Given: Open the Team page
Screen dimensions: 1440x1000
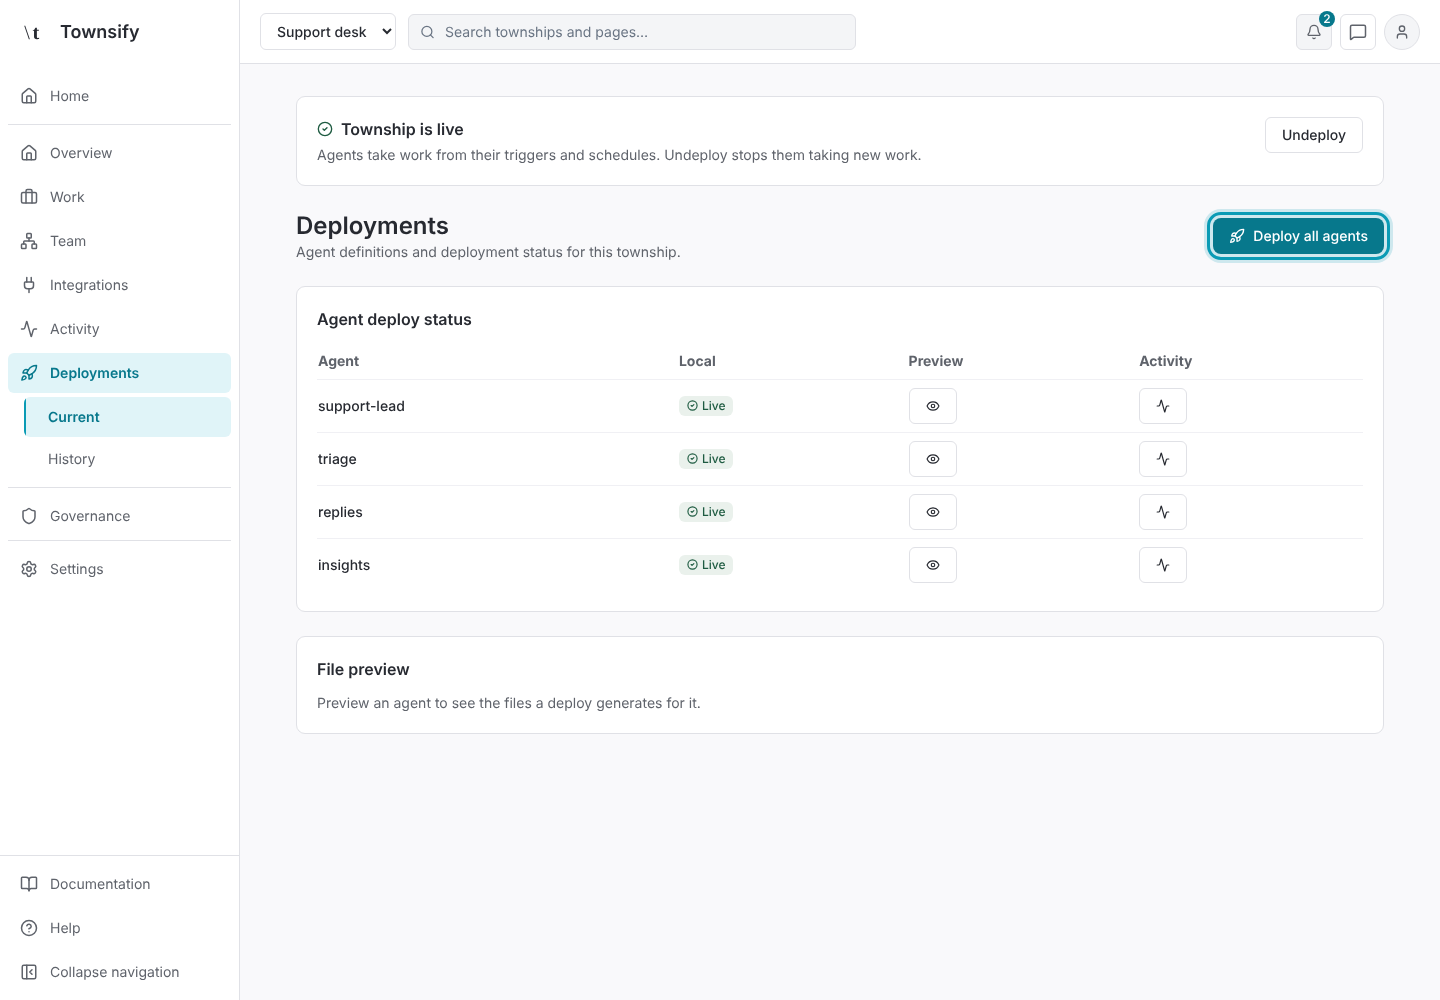Looking at the screenshot, I should click(120, 241).
